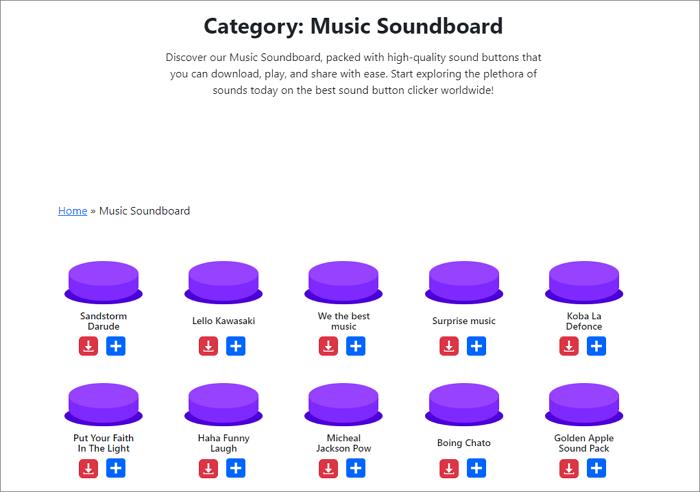Play the Golden Apple Sound Pack button
Image resolution: width=700 pixels, height=492 pixels.
click(x=583, y=402)
